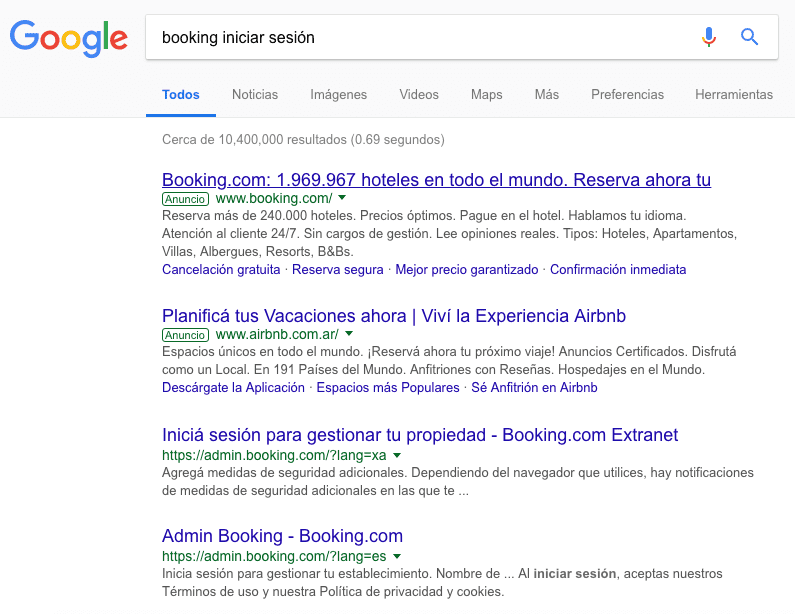This screenshot has height=614, width=795.
Task: Open Iniciá sesión Booking.com Extranet result
Action: pos(420,435)
